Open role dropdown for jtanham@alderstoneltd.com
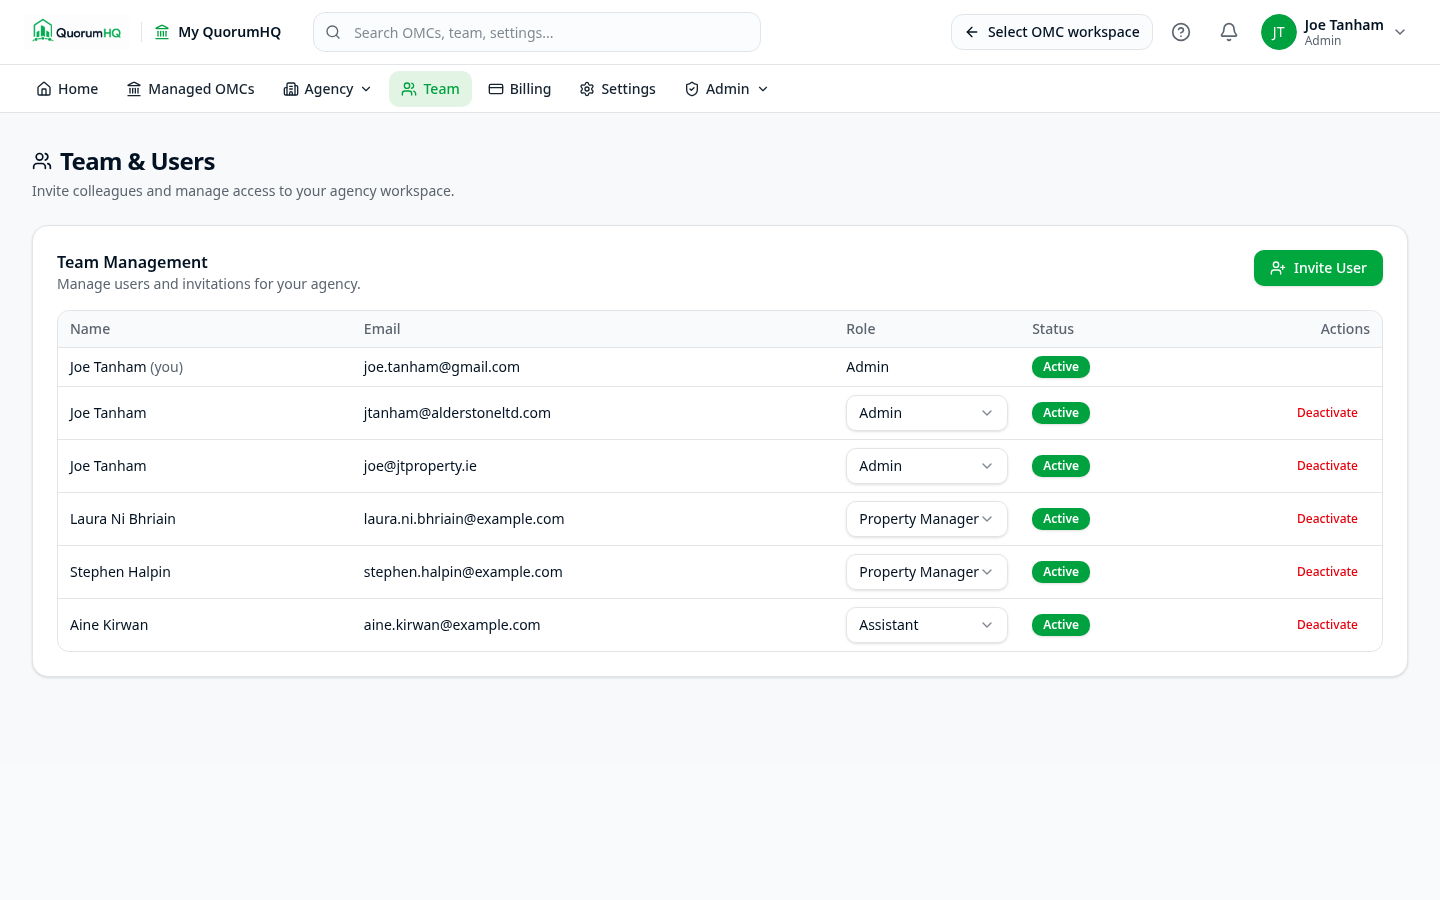 pyautogui.click(x=926, y=413)
